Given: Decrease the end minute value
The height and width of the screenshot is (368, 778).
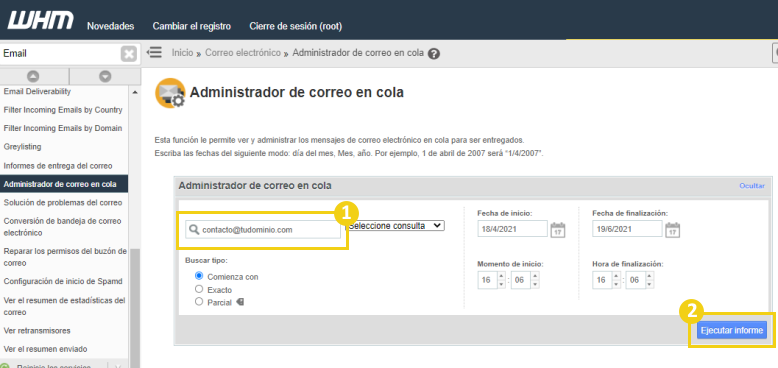Looking at the screenshot, I should [x=649, y=284].
